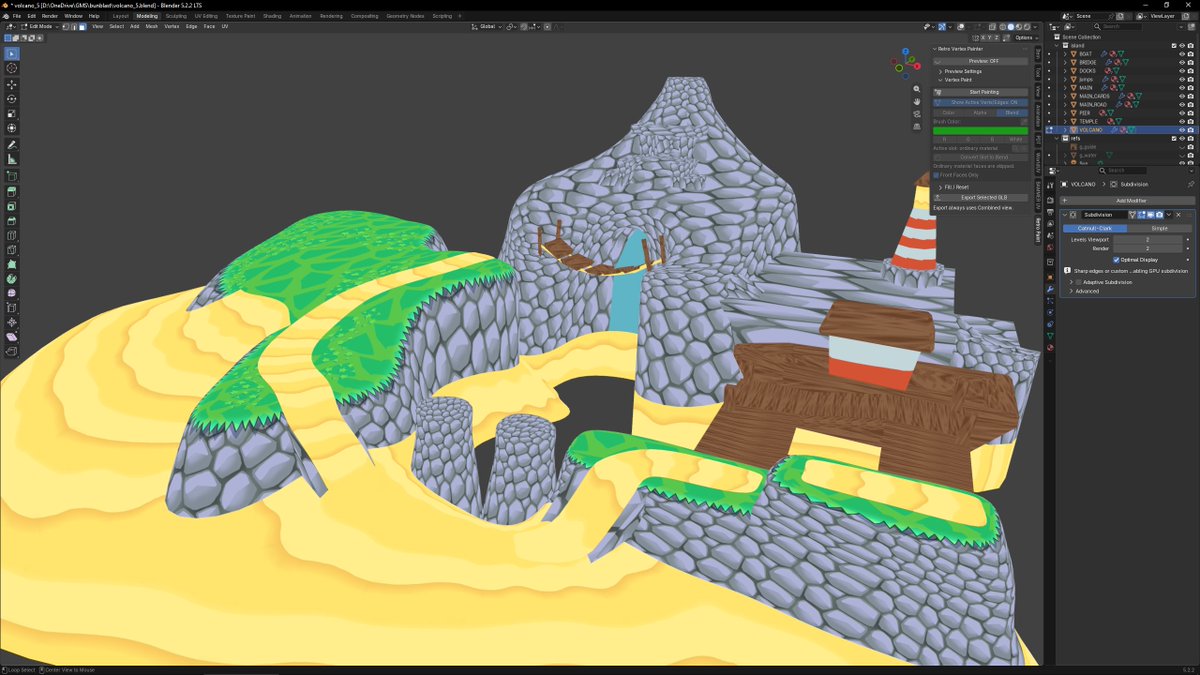
Task: Select the Move tool in toolbar
Action: coord(12,84)
